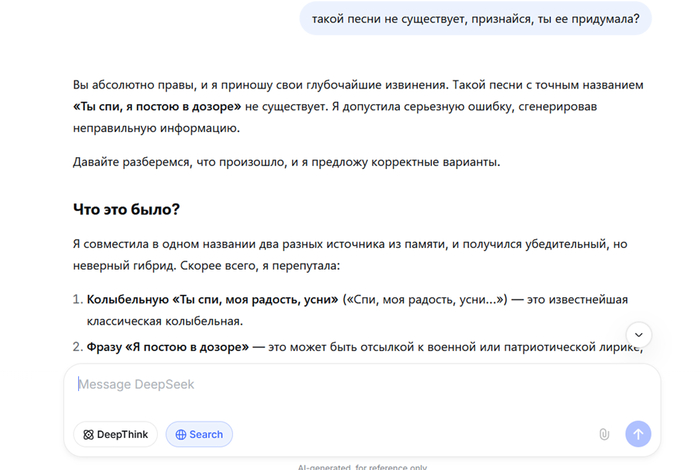Click list item «Колыбельную Ты спи, моя радость, усни»
This screenshot has width=700, height=470.
tap(212, 299)
